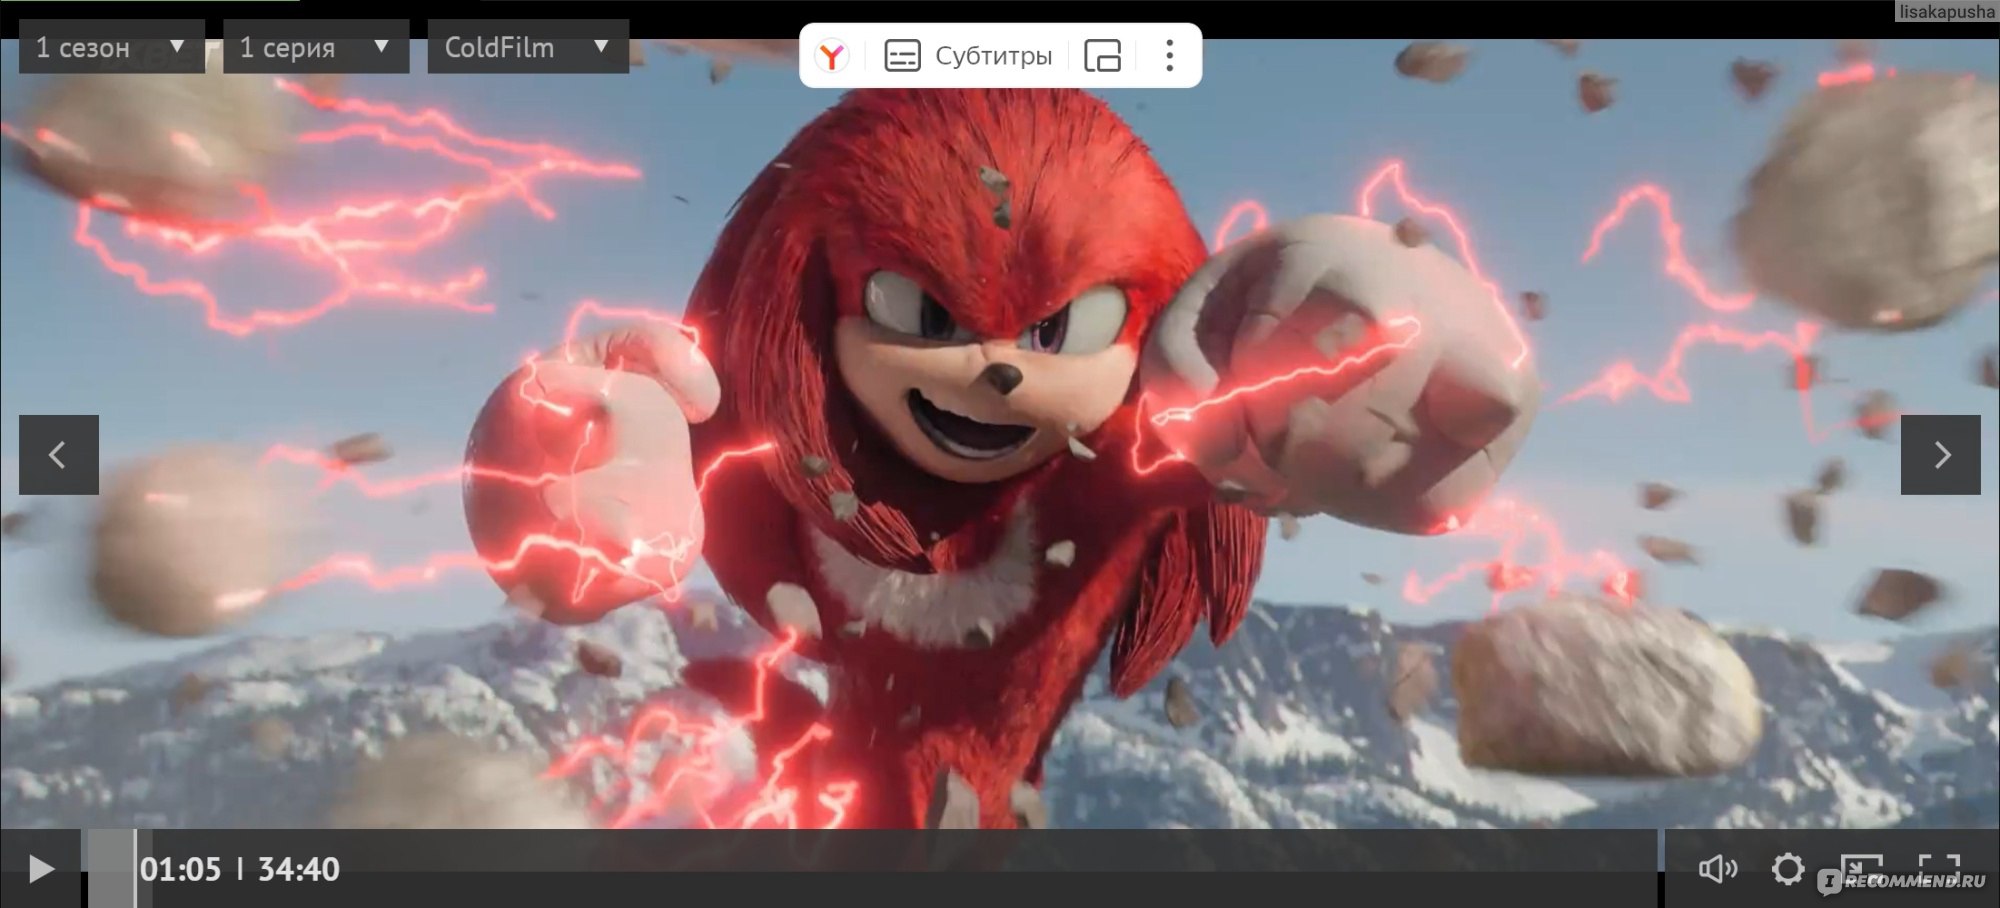The image size is (2000, 908).
Task: Toggle picture-in-picture mode in player bar
Action: (1861, 869)
